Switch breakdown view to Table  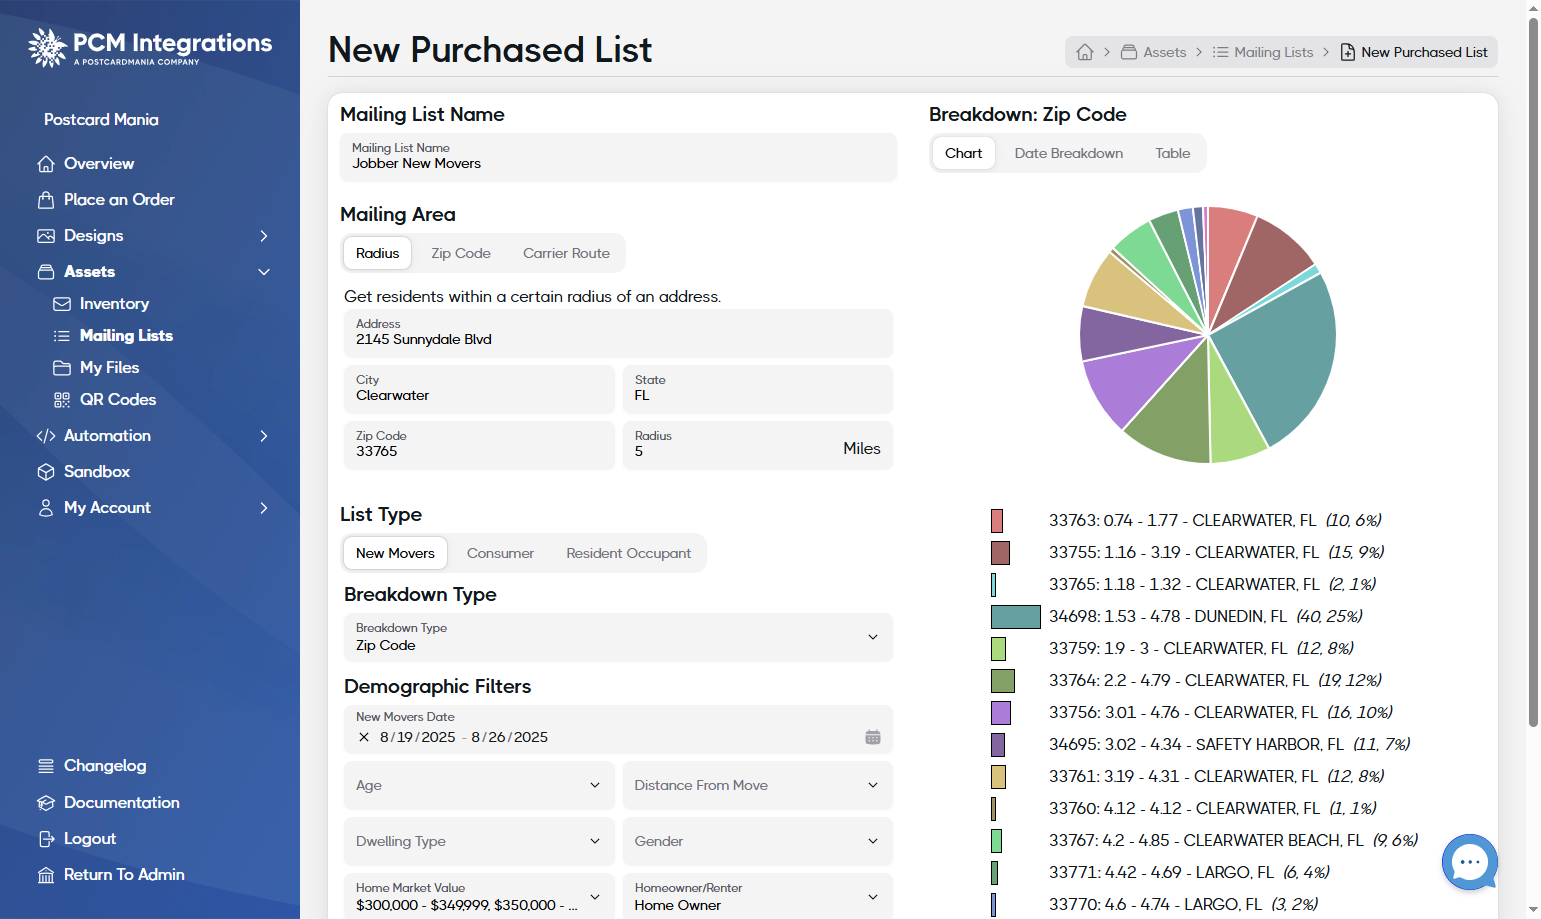click(1172, 153)
